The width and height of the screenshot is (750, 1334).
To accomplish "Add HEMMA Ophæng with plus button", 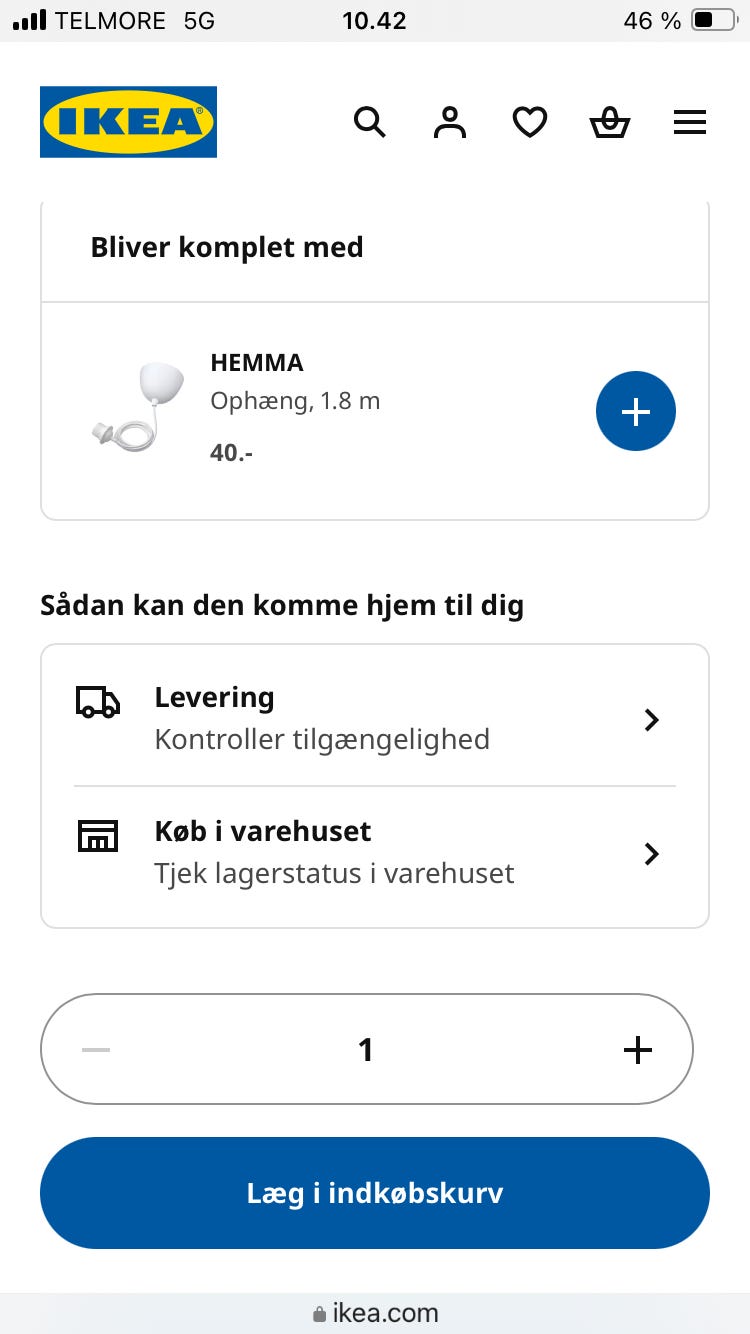I will [636, 411].
